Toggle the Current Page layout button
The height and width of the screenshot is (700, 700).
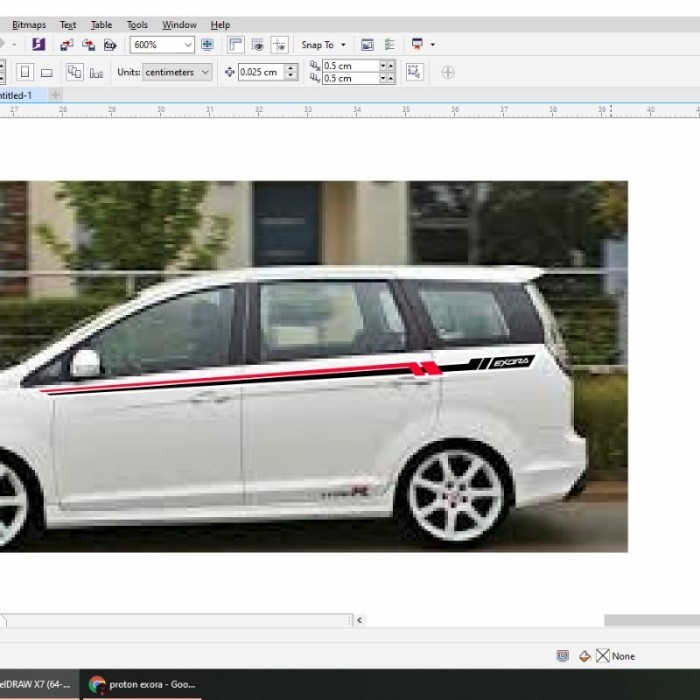coord(96,73)
